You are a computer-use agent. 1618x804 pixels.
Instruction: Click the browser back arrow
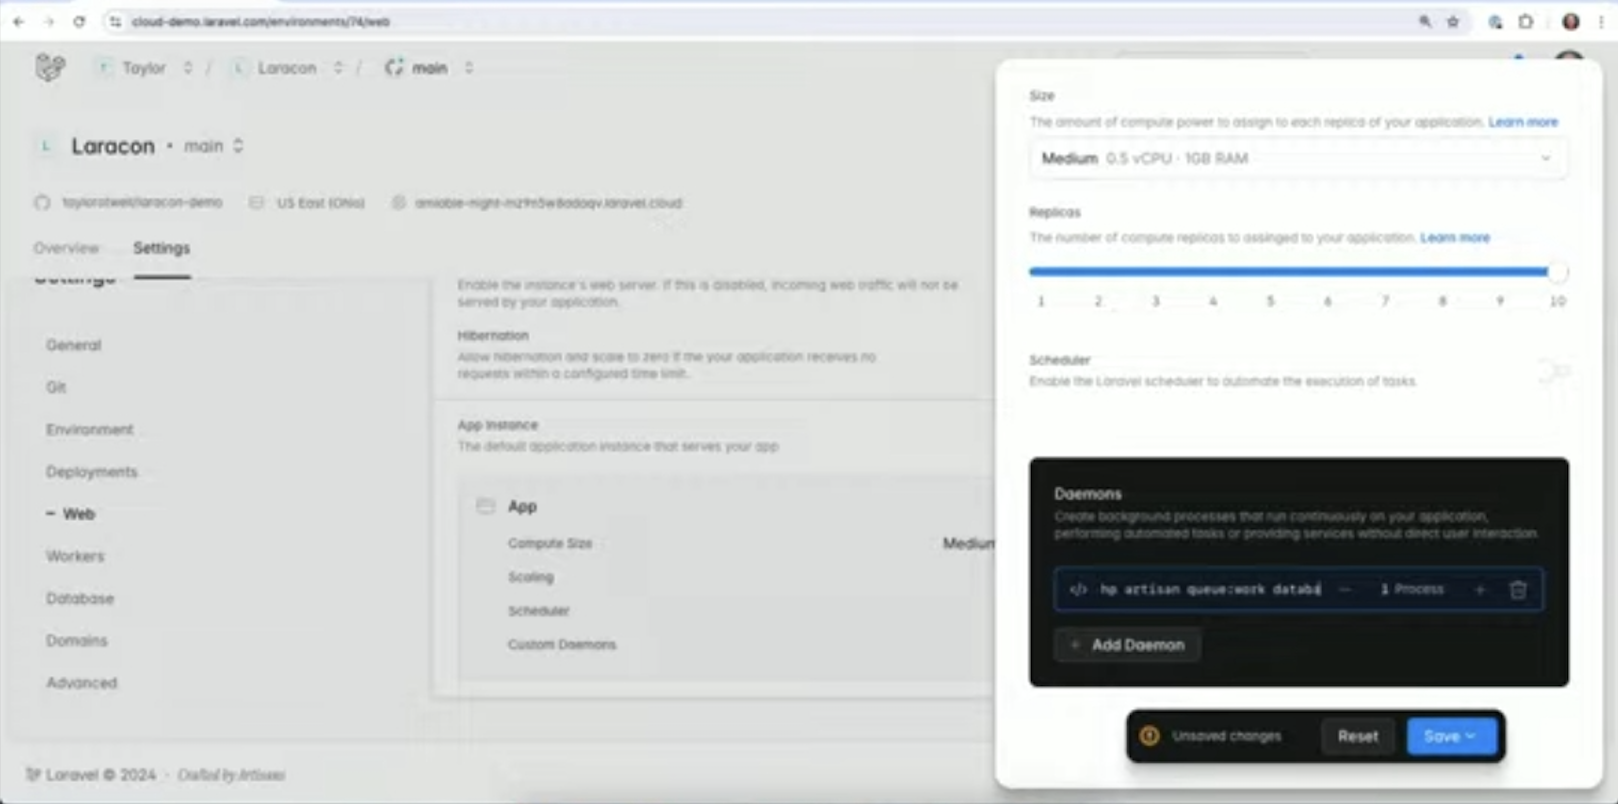click(x=18, y=21)
